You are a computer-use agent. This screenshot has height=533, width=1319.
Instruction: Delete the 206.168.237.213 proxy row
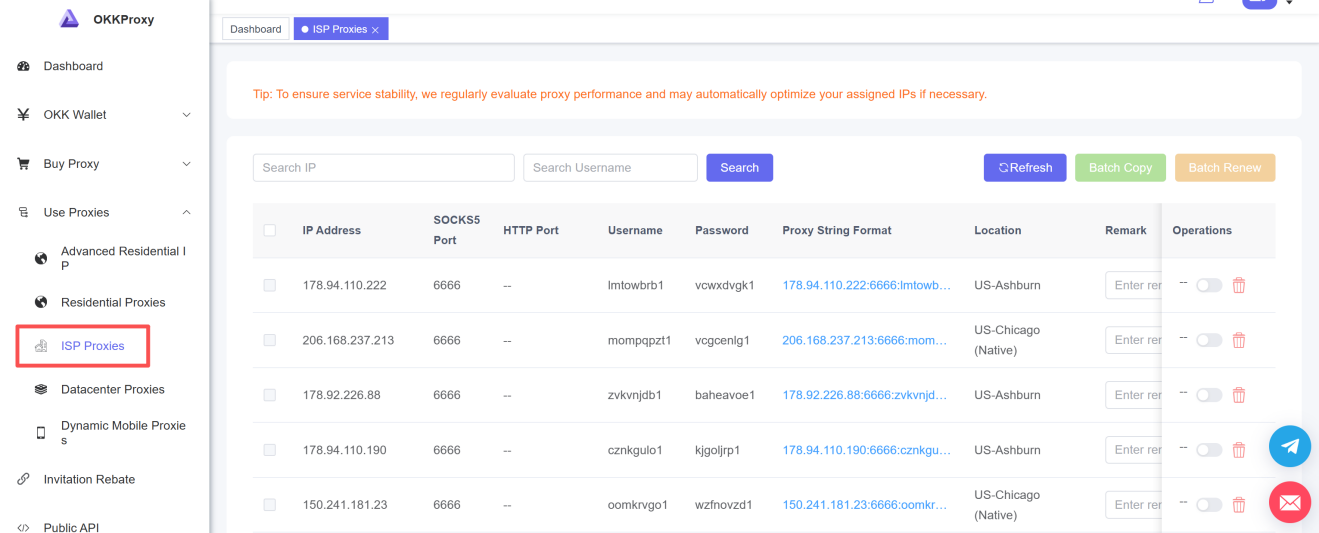[1239, 340]
